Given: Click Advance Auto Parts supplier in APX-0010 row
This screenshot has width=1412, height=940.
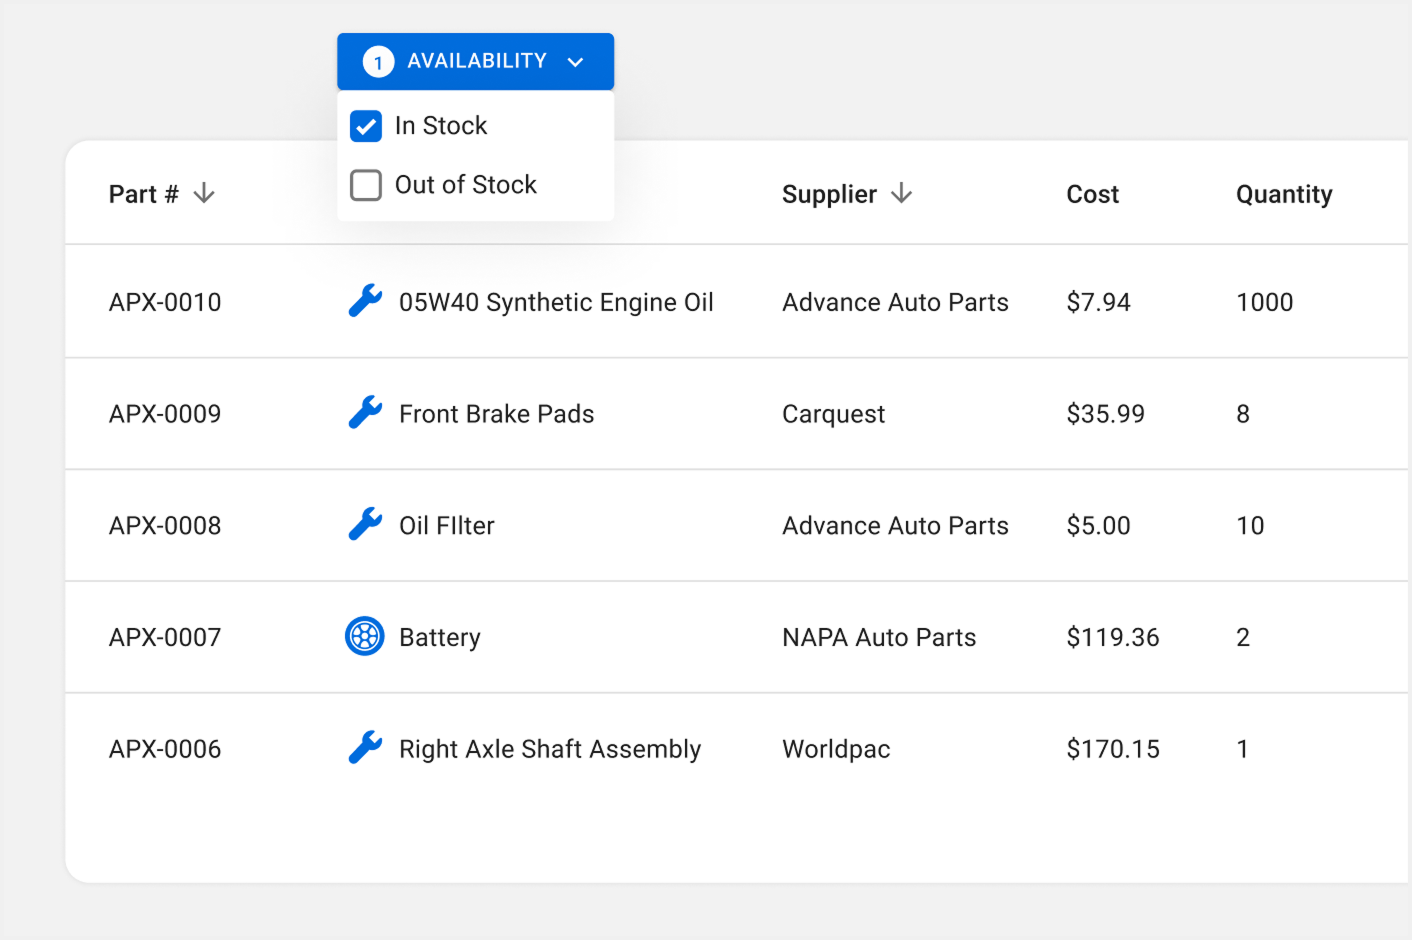Looking at the screenshot, I should (895, 302).
